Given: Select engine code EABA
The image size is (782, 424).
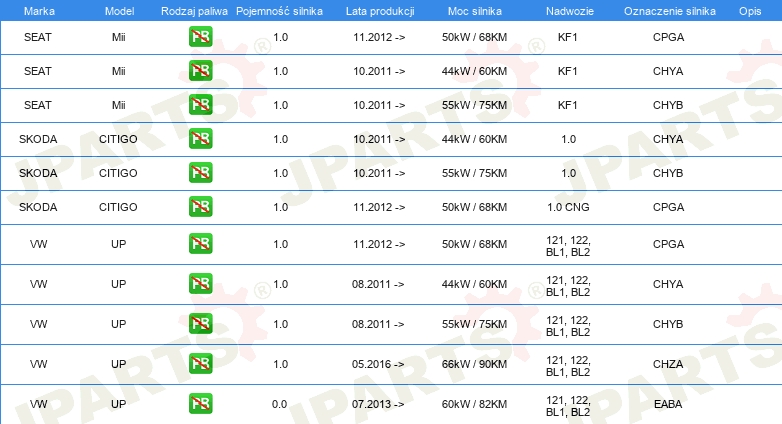Looking at the screenshot, I should pyautogui.click(x=668, y=404).
